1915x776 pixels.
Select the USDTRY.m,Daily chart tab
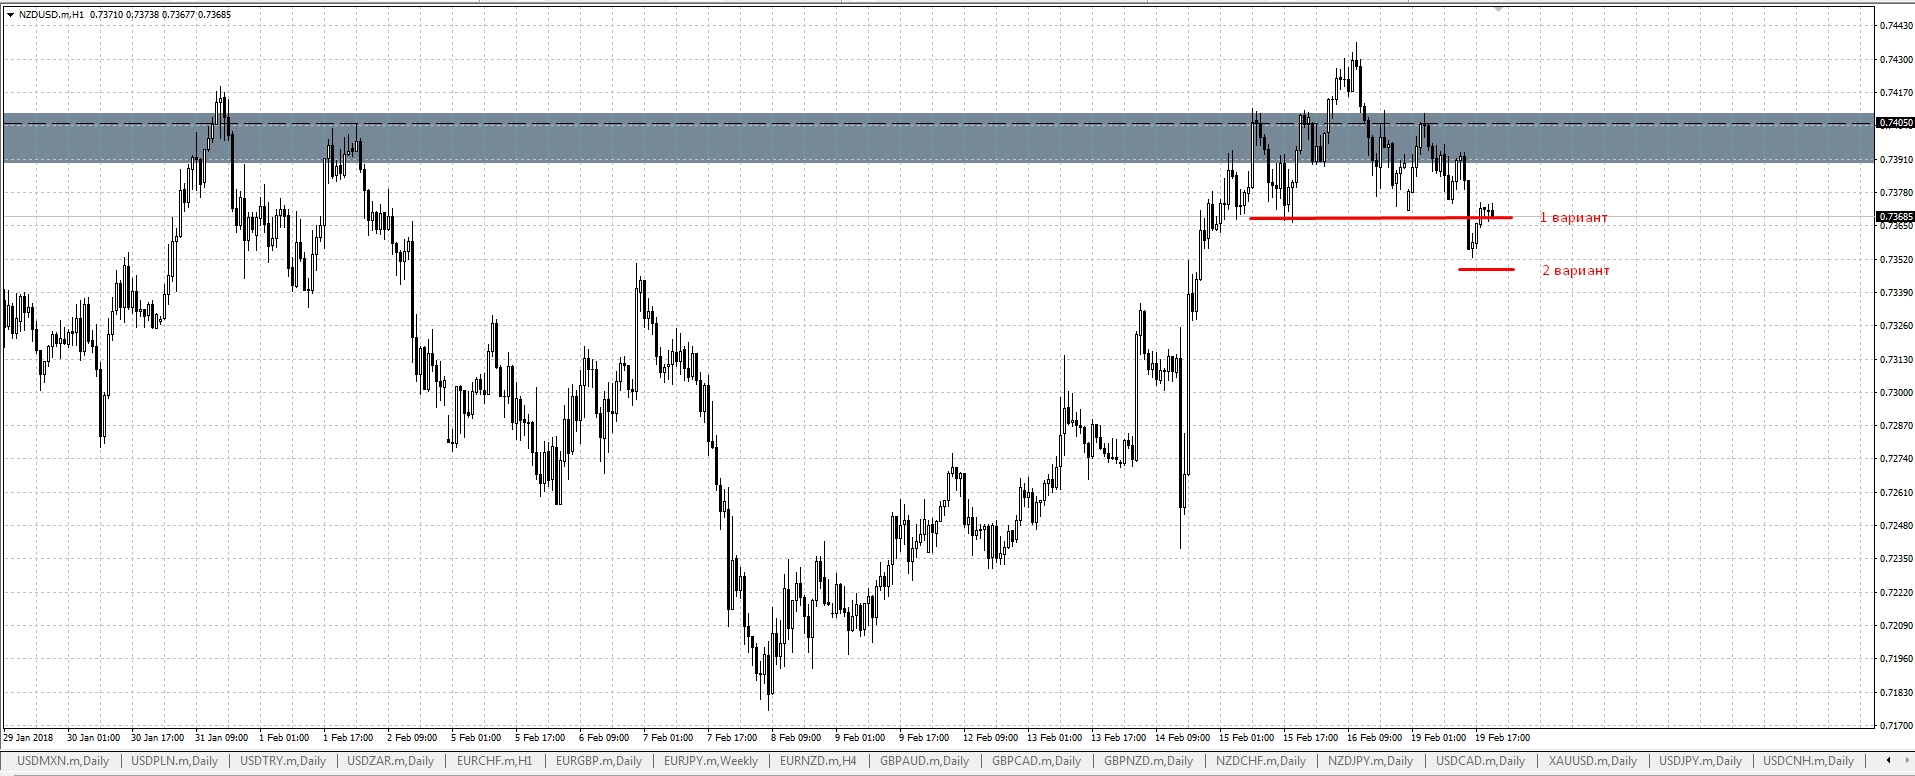pyautogui.click(x=283, y=761)
